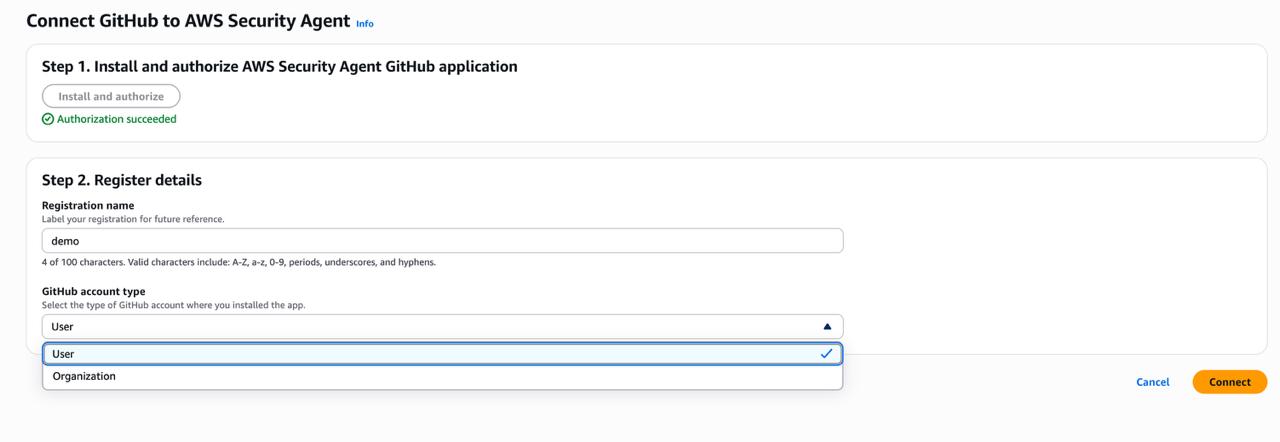The width and height of the screenshot is (1280, 442).
Task: Click the valid characters hint text
Action: [238, 263]
